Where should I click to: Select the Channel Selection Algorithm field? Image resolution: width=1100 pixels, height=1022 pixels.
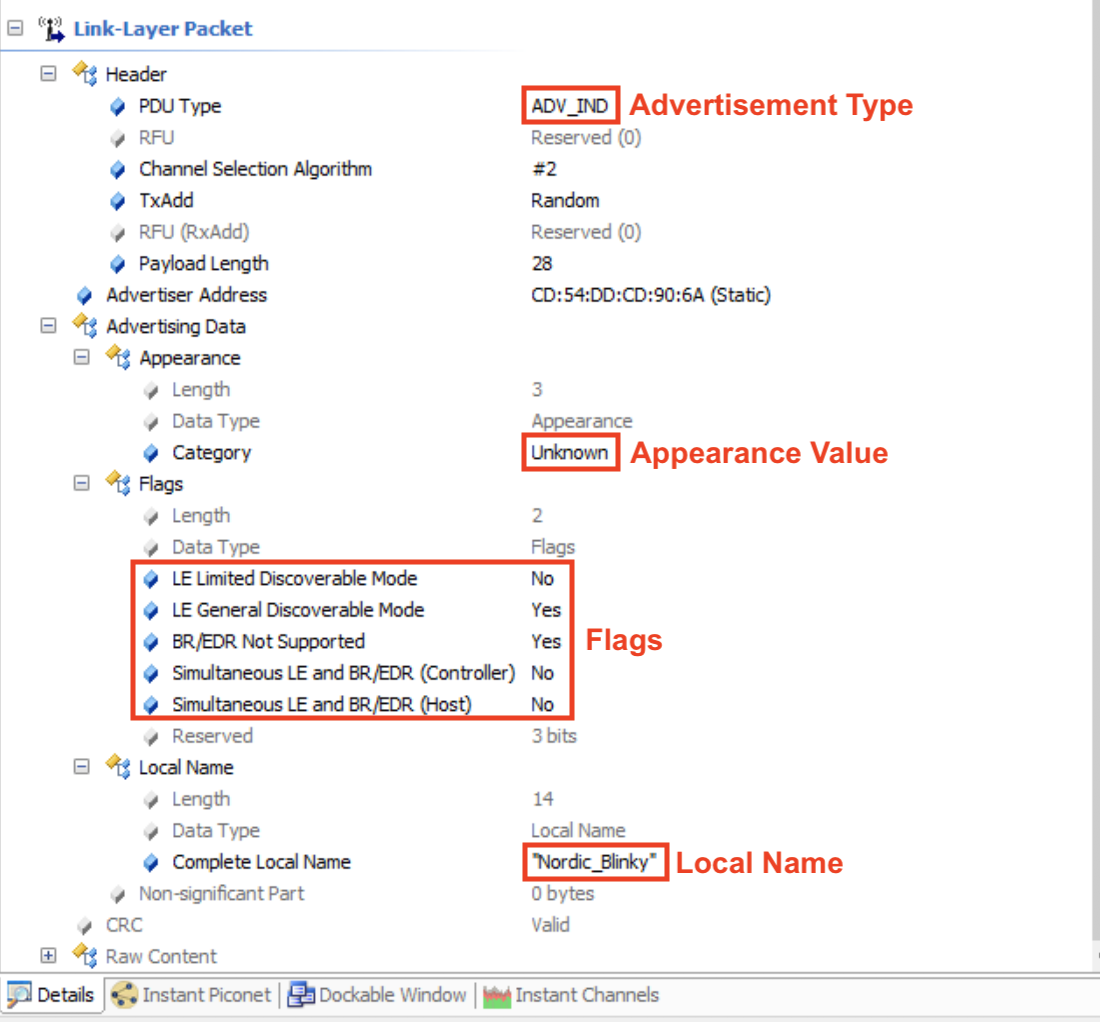click(255, 169)
